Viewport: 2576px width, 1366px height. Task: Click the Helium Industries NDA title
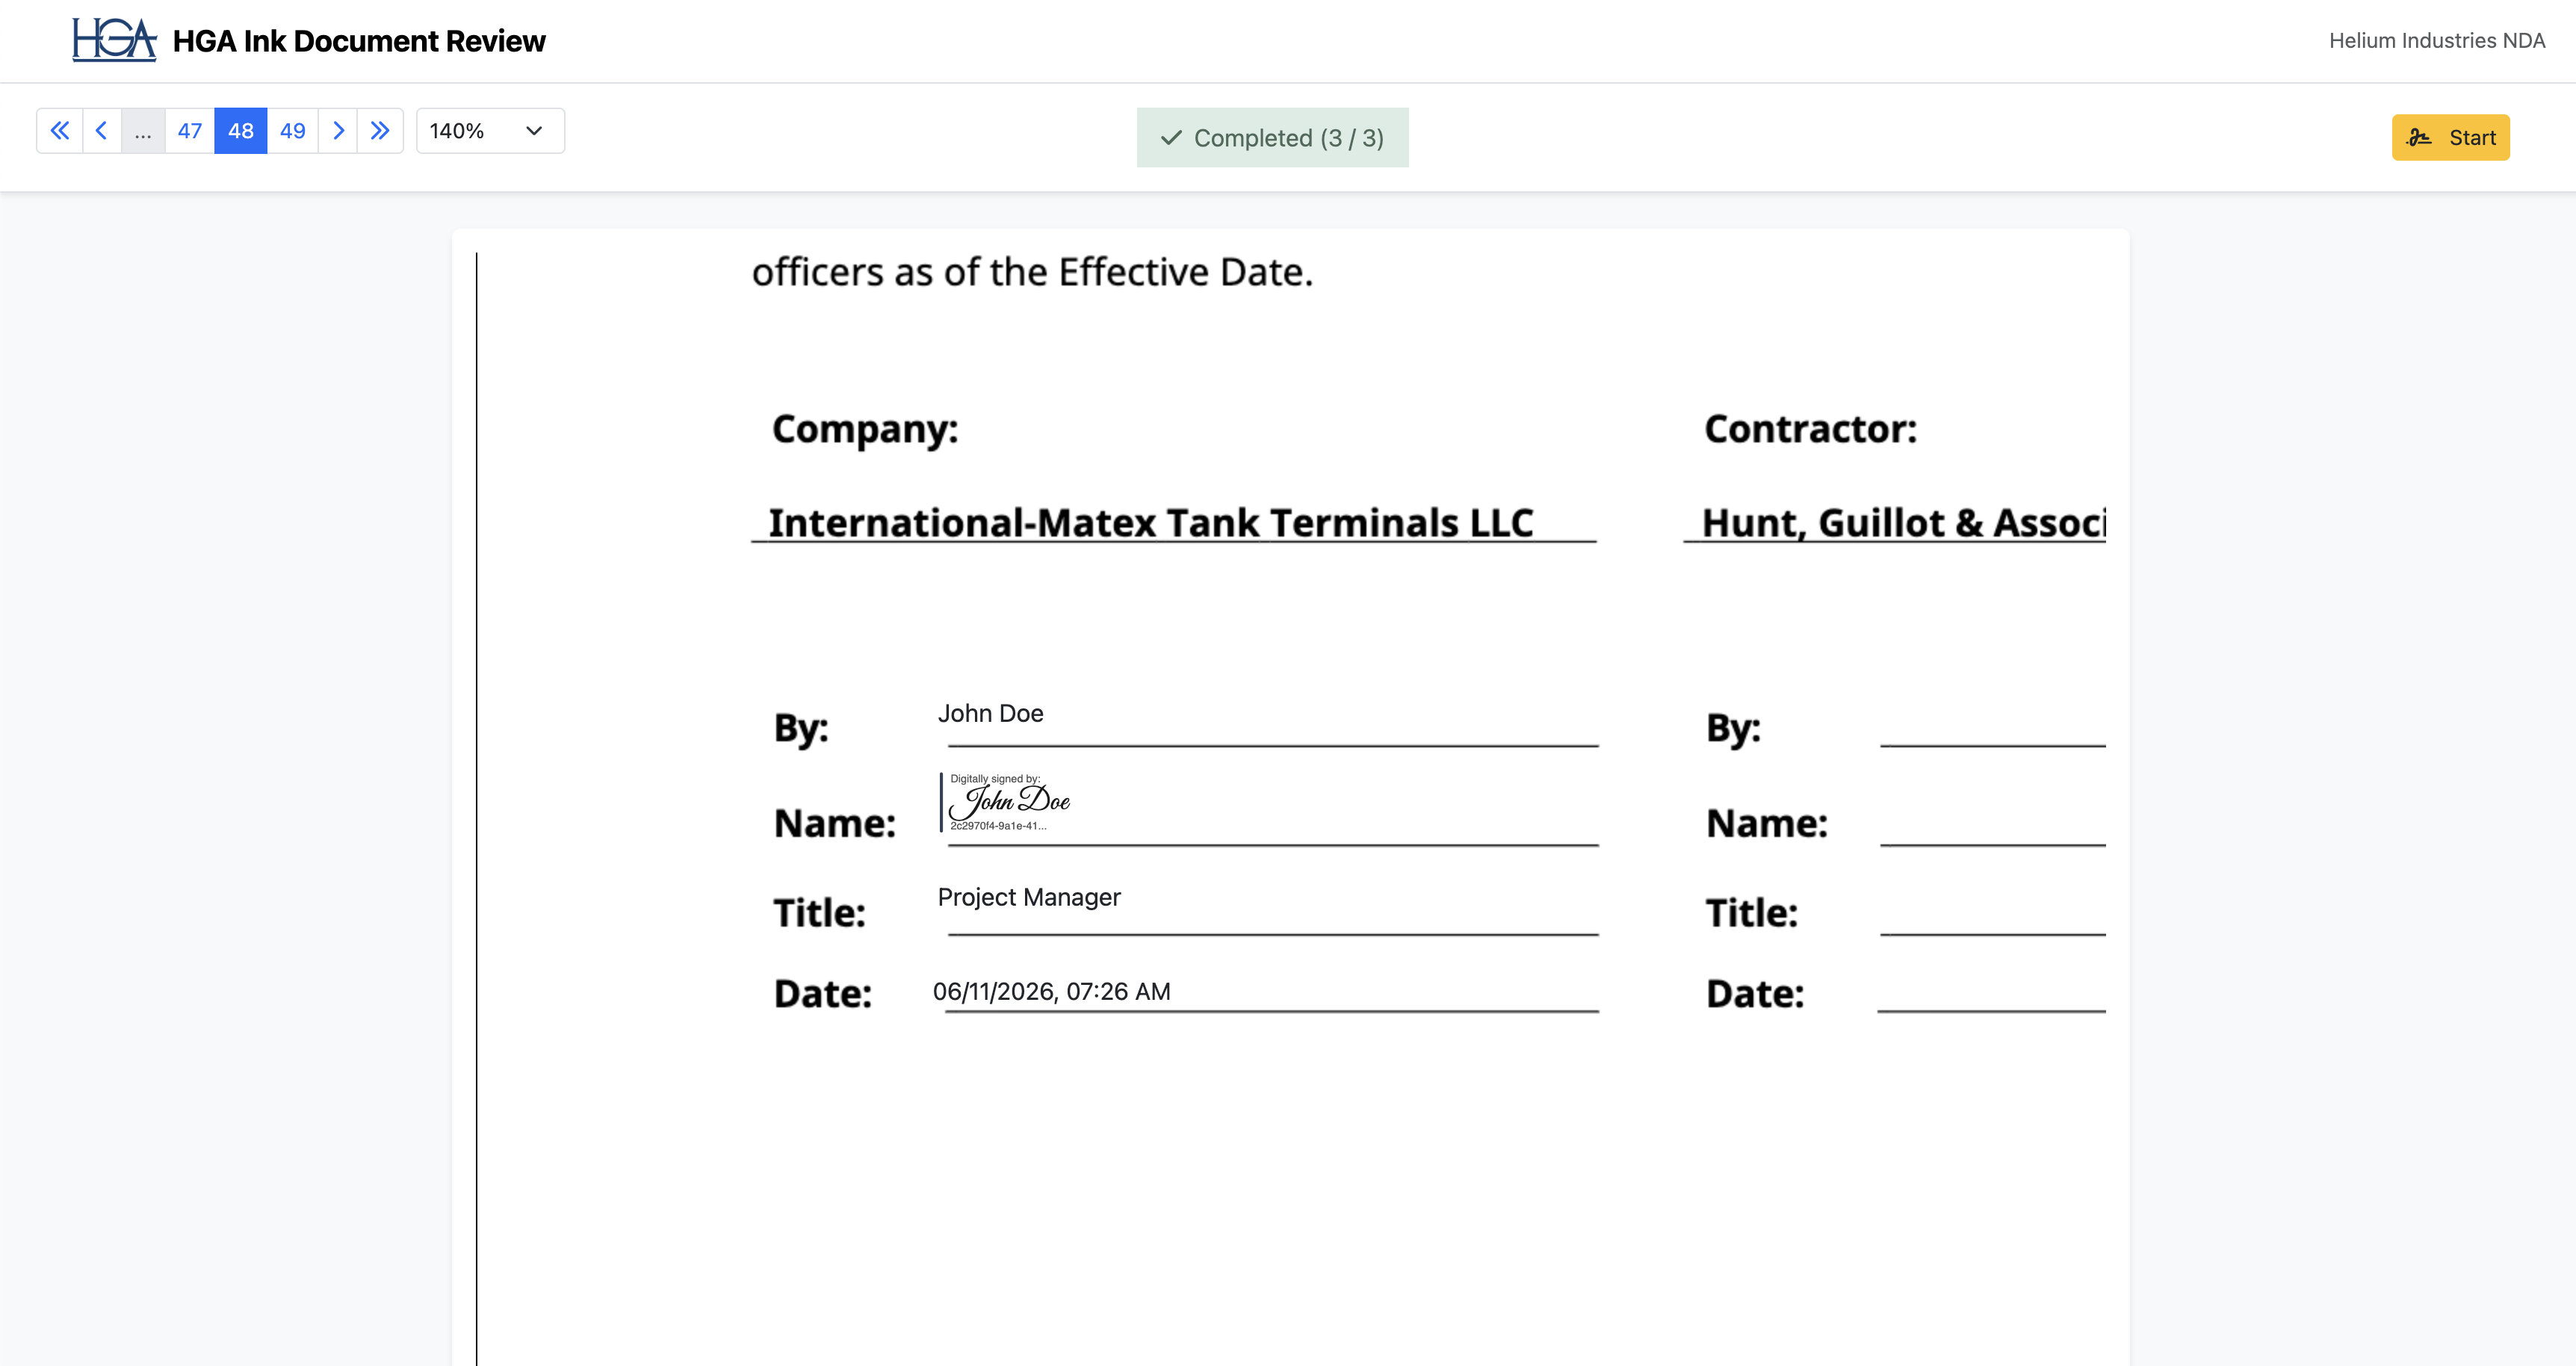tap(2437, 41)
